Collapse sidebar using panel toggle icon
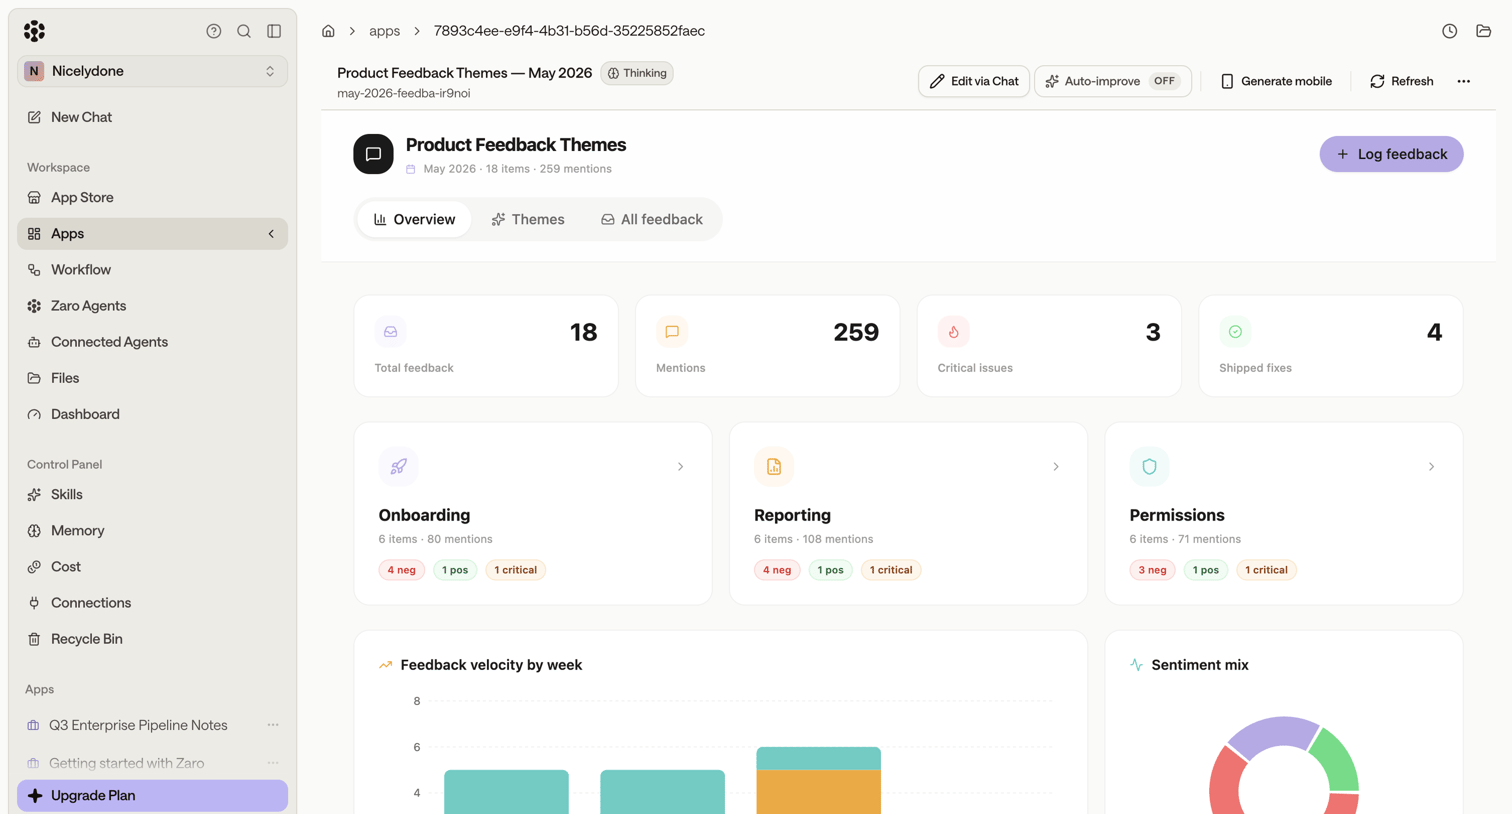The width and height of the screenshot is (1512, 814). pyautogui.click(x=274, y=31)
